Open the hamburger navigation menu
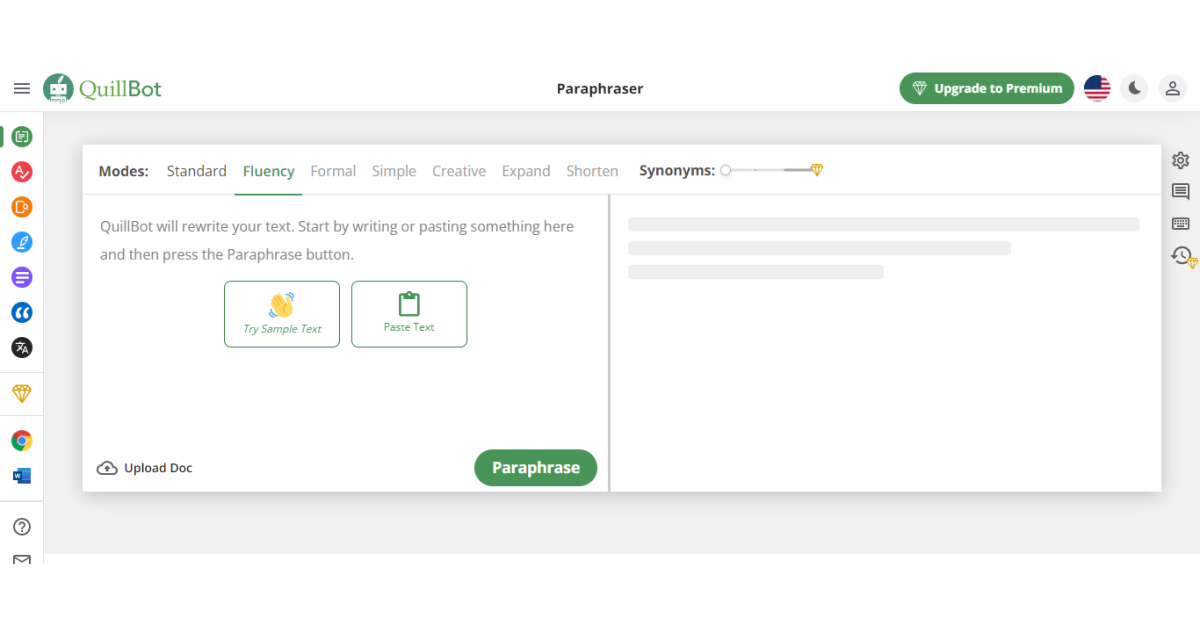The height and width of the screenshot is (630, 1200). pyautogui.click(x=22, y=88)
